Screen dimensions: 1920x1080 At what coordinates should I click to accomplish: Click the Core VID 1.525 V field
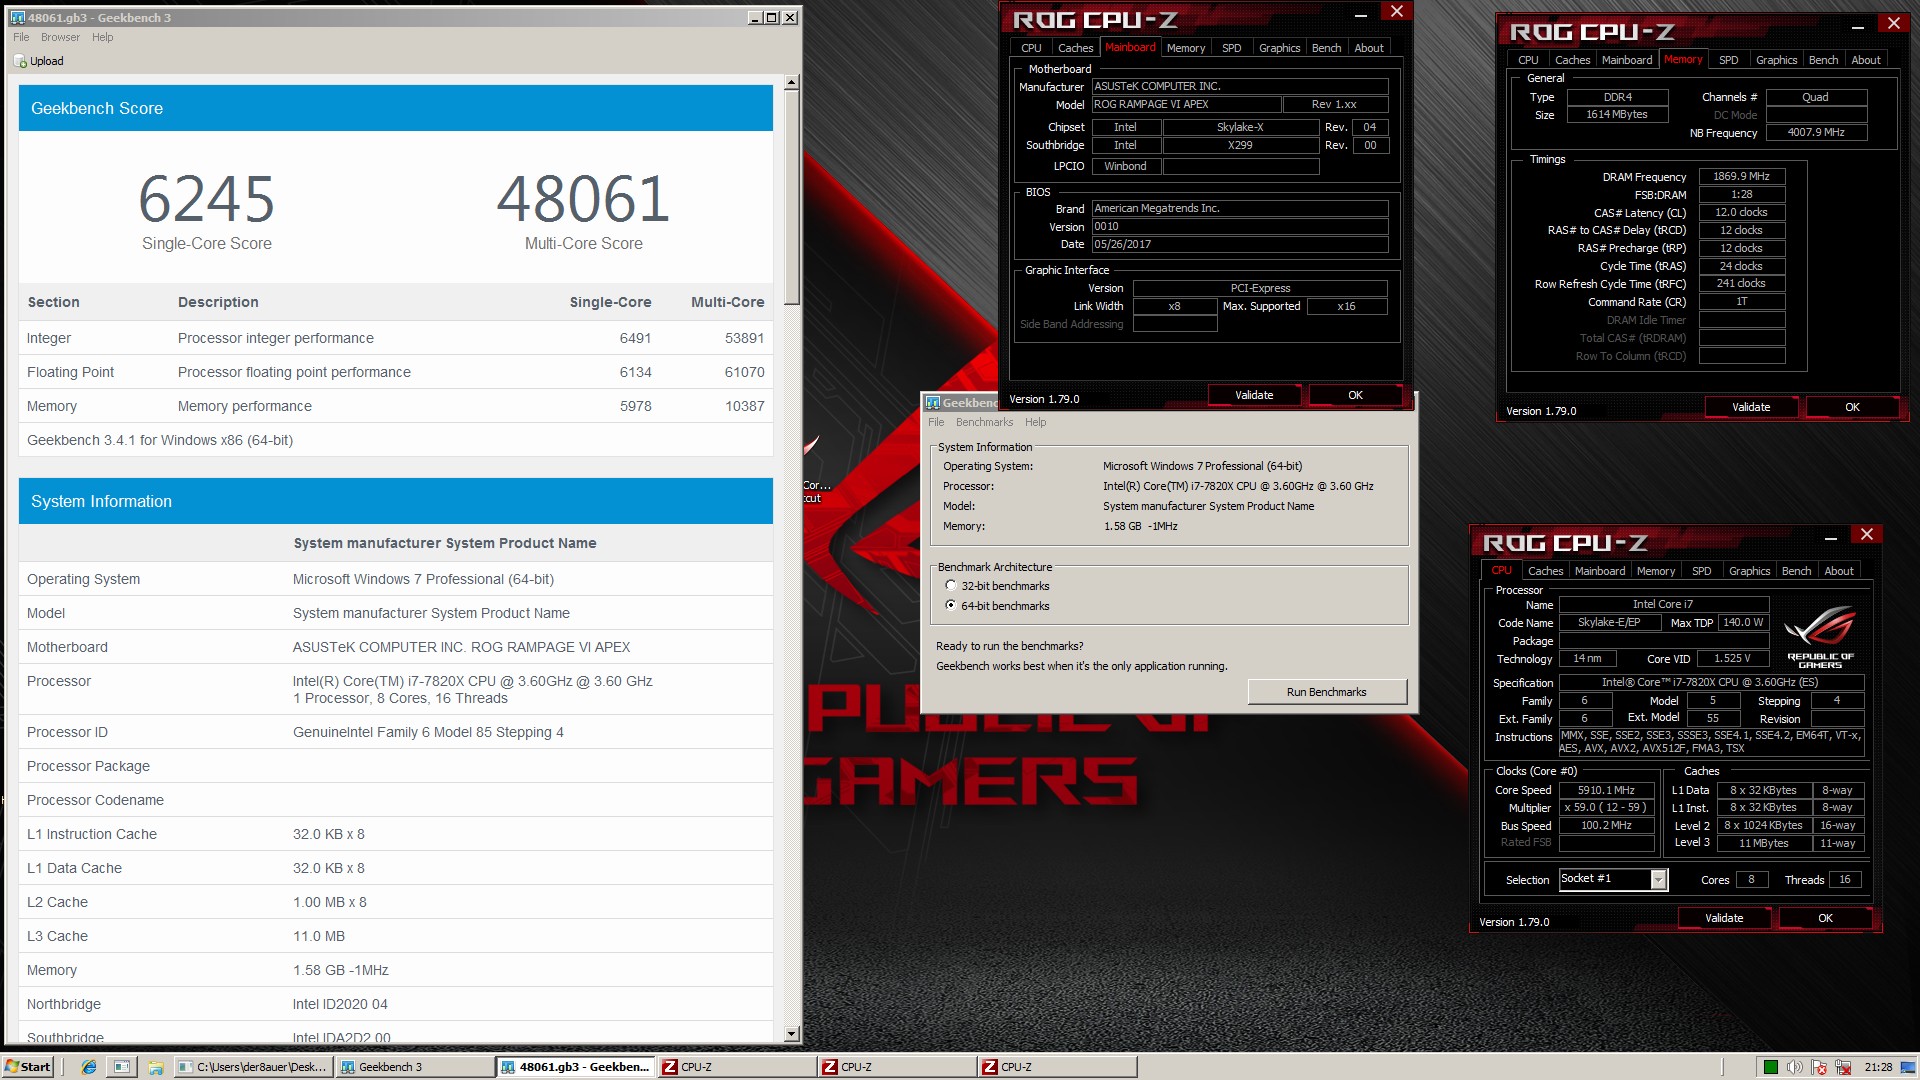tap(1732, 659)
